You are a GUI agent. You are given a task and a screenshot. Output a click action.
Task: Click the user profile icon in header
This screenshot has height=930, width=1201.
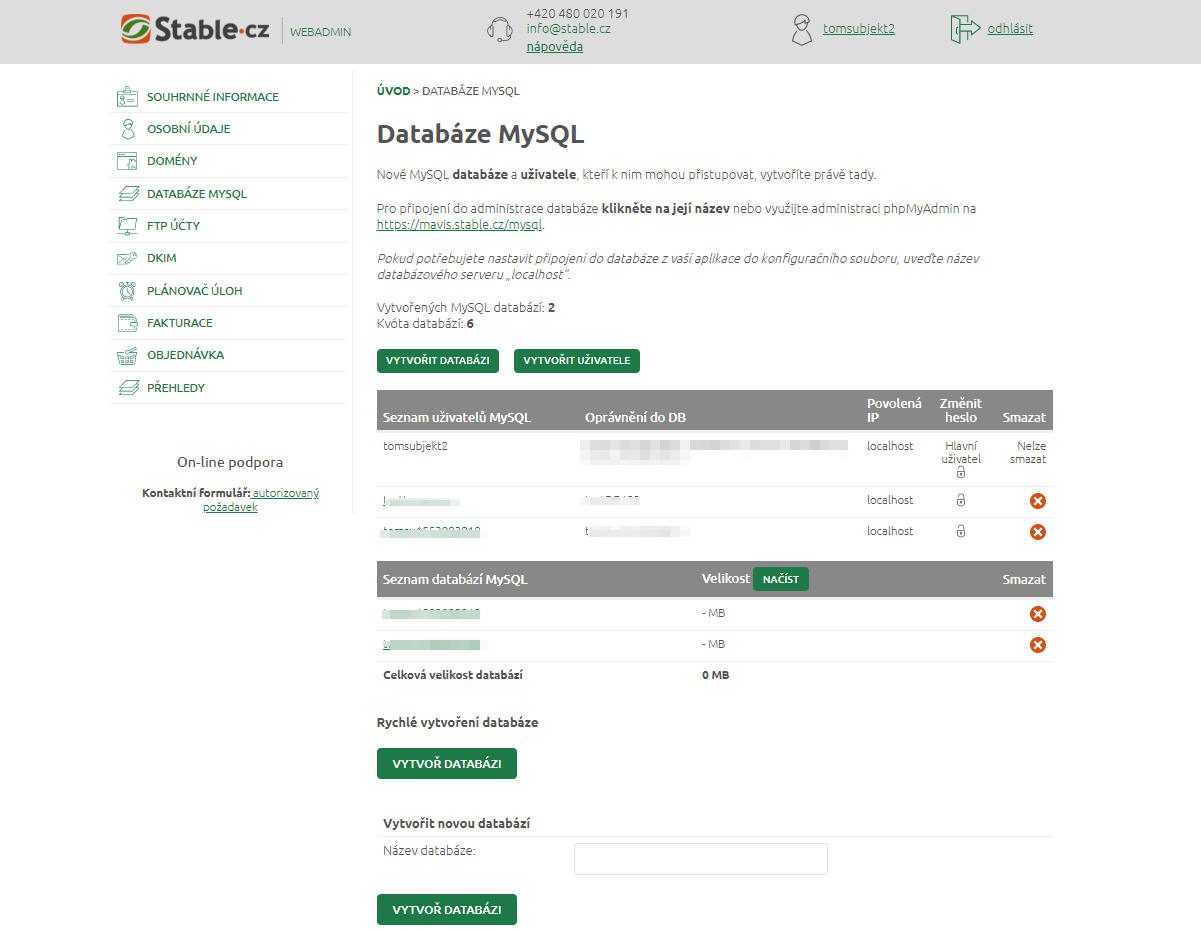click(x=802, y=29)
